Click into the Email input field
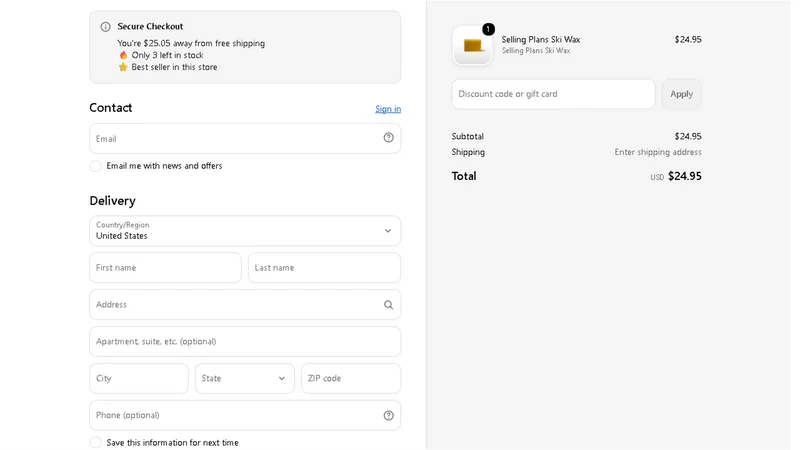 tap(245, 138)
